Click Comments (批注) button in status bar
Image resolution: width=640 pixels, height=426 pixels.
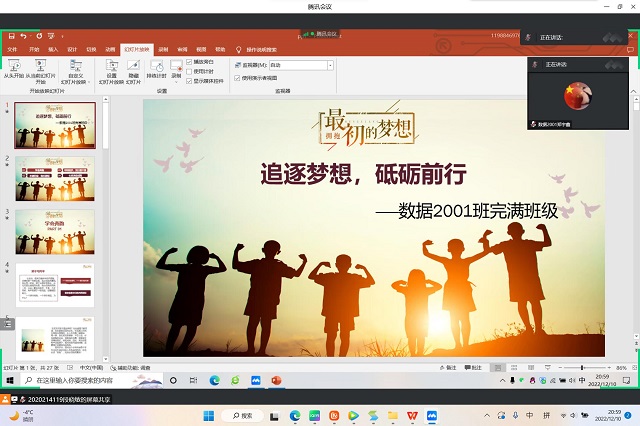(473, 368)
